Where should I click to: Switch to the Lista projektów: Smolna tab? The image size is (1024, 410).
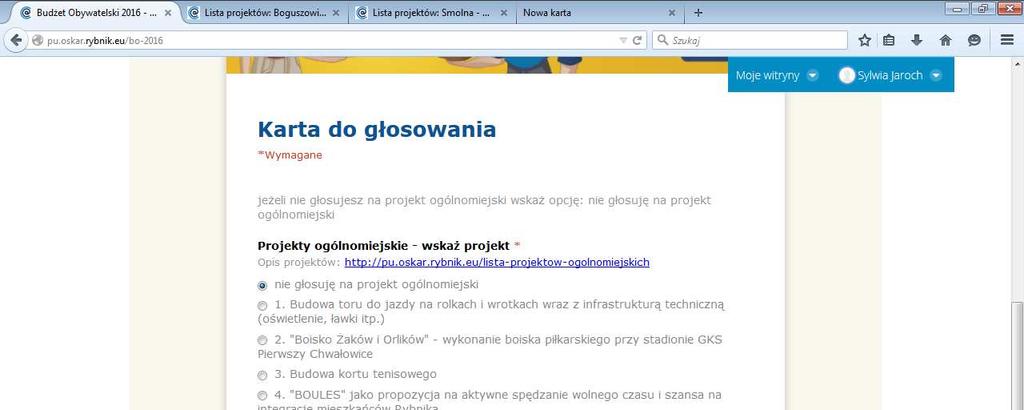point(432,12)
